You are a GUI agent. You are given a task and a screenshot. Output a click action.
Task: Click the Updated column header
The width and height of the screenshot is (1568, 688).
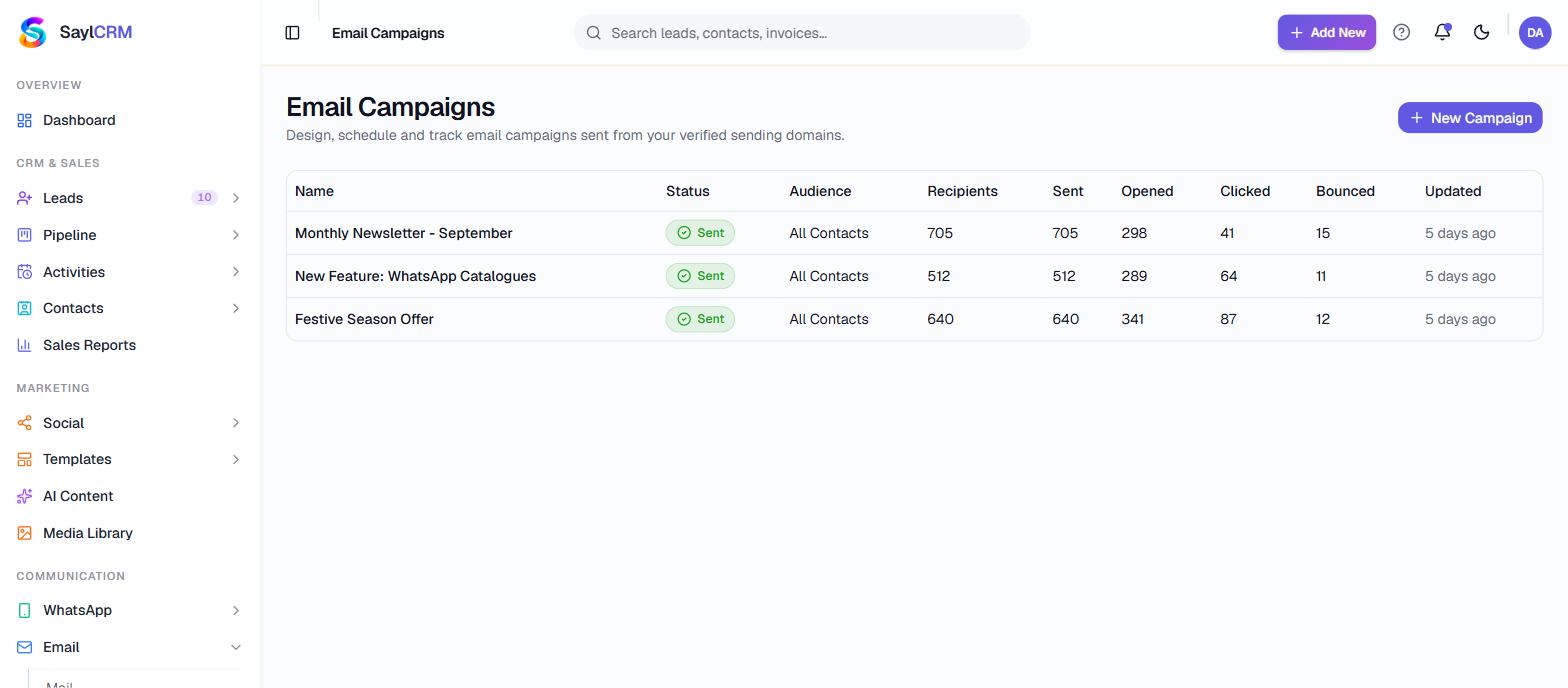pyautogui.click(x=1453, y=191)
